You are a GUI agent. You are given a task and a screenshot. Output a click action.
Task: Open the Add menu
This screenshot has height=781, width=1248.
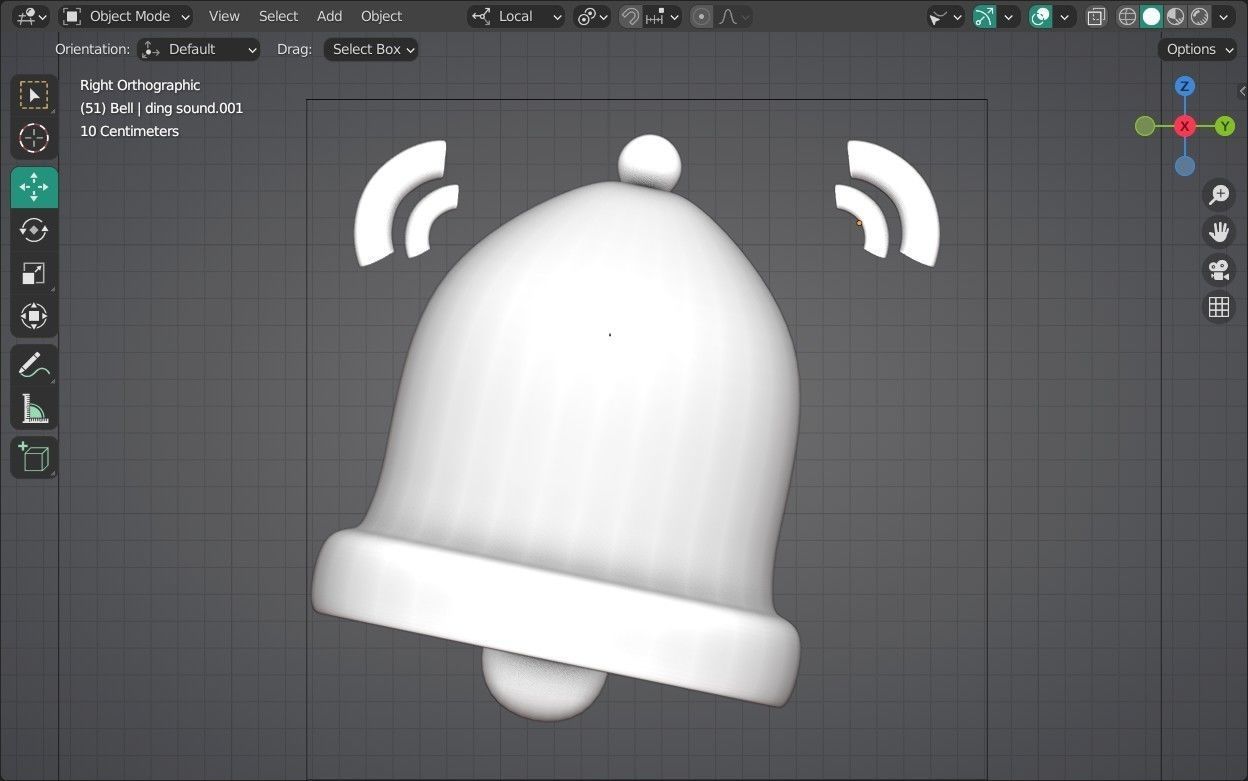click(329, 16)
